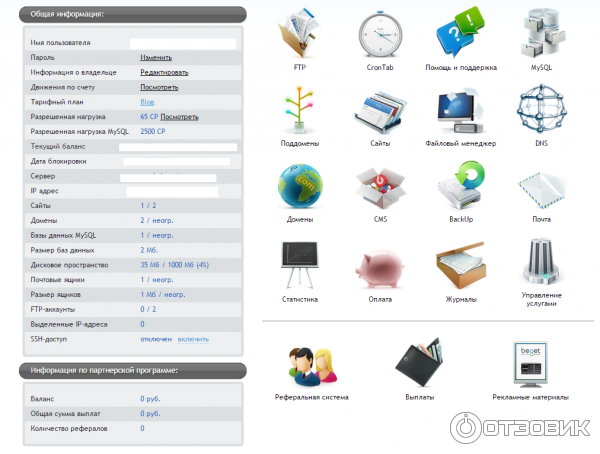This screenshot has width=600, height=454.
Task: Click Изменить next to Пароль
Action: [156, 58]
